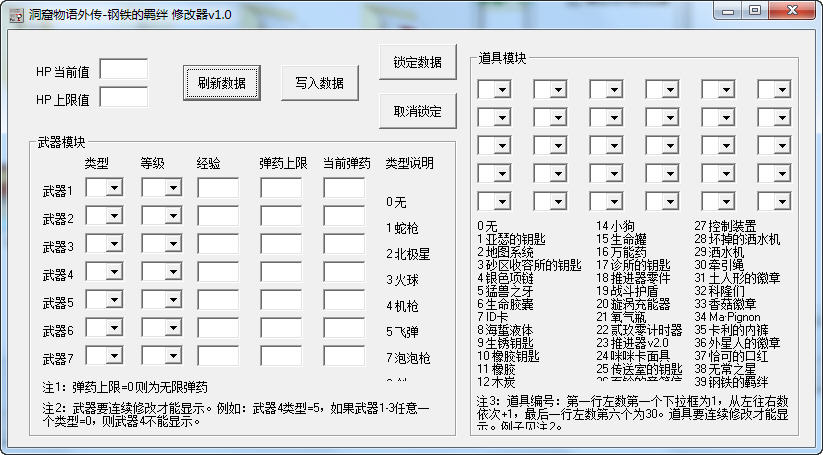Open item slot 16 dropdown in 道具模块
Viewport: 823px width, 455px height.
(662, 145)
